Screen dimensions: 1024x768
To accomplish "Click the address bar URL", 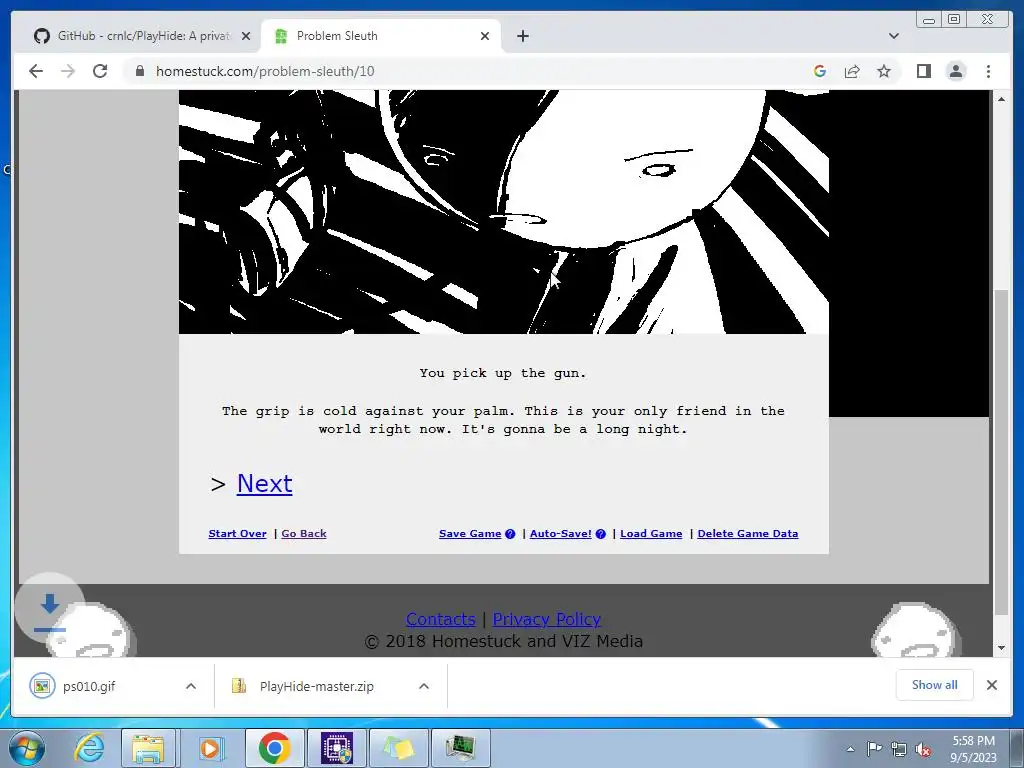I will pos(265,71).
